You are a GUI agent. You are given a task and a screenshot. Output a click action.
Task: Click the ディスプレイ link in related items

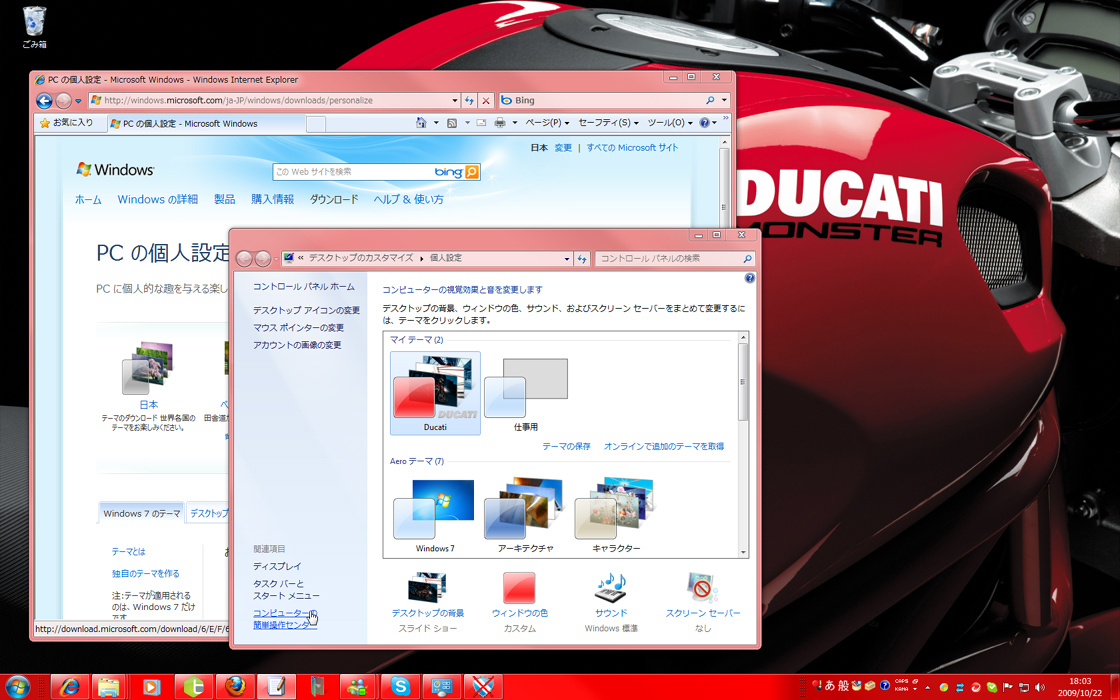[277, 566]
